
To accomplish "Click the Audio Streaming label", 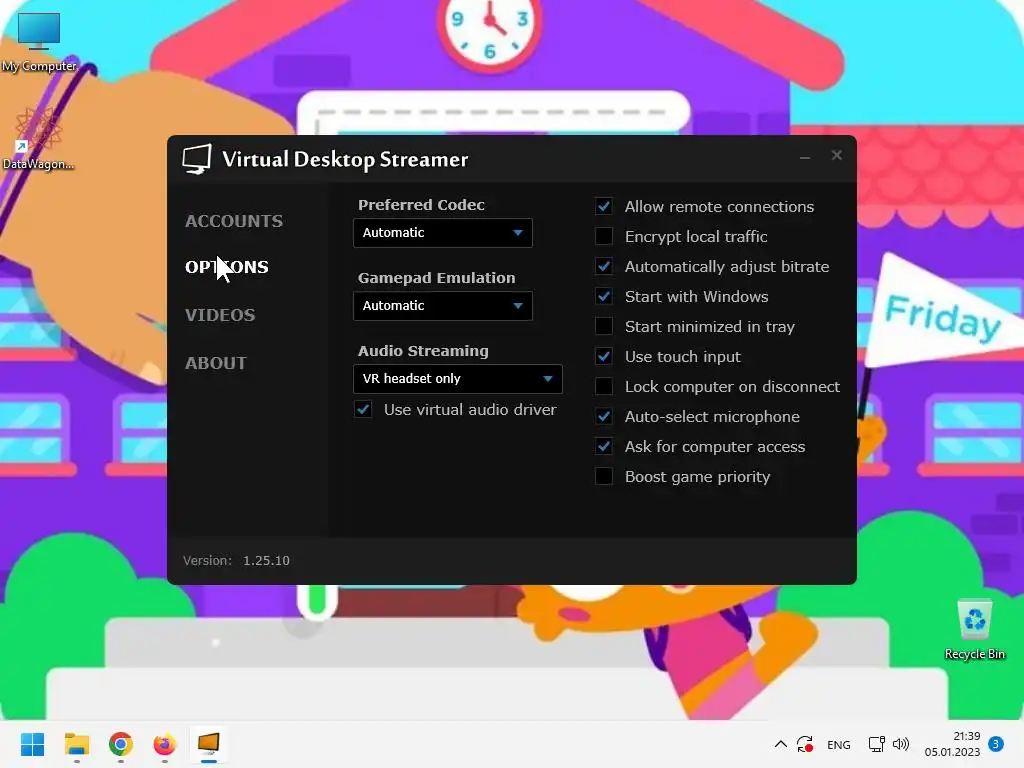I will point(423,351).
